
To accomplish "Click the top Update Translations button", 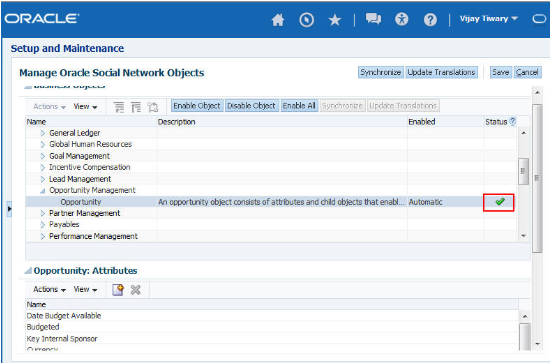I will point(441,72).
